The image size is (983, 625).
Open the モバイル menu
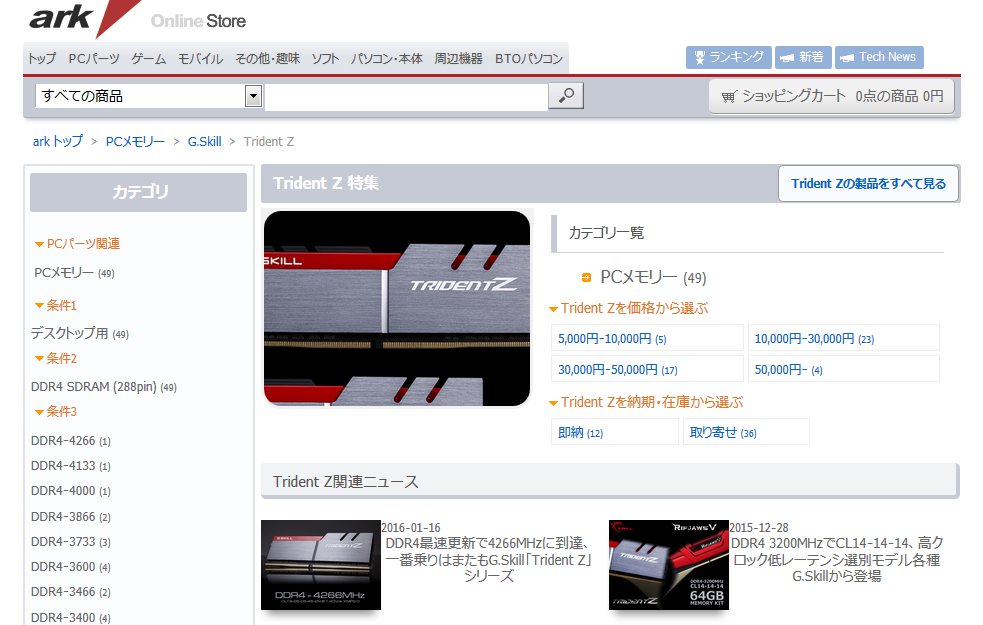point(201,58)
